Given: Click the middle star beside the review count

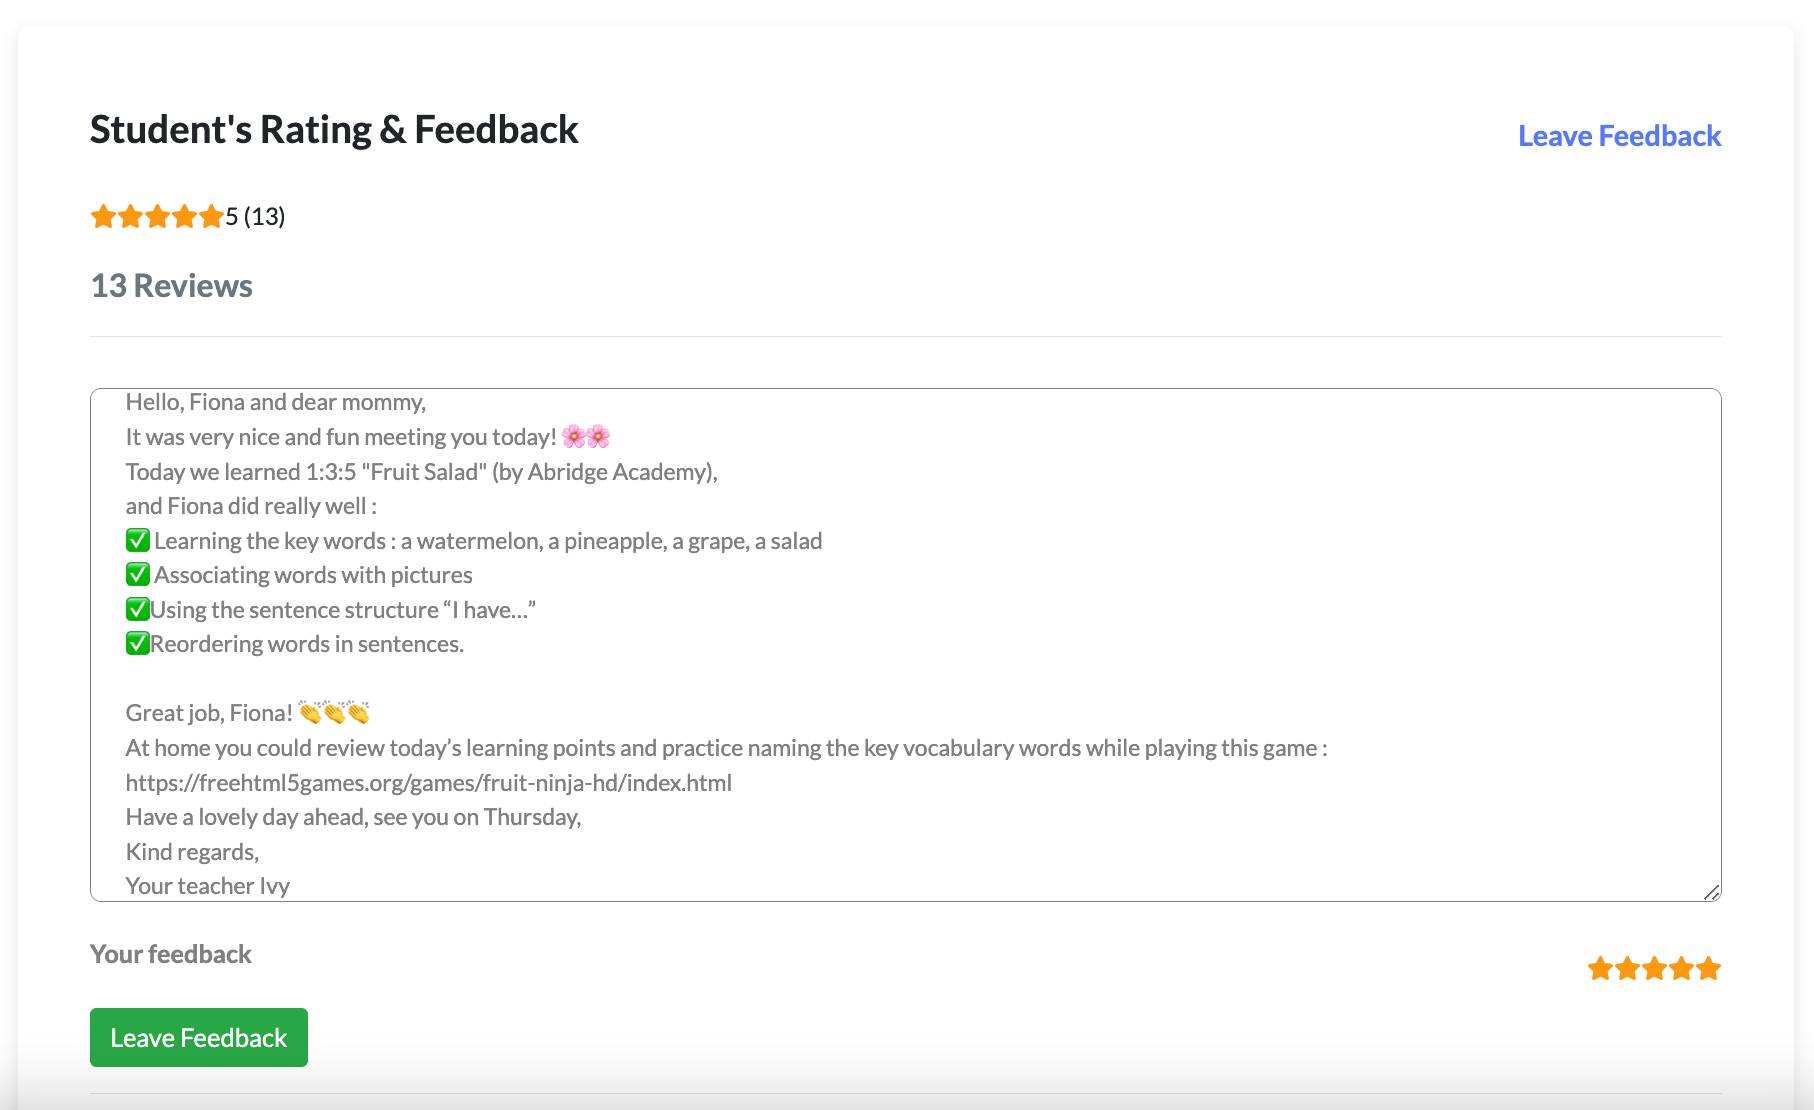Looking at the screenshot, I should click(x=157, y=216).
